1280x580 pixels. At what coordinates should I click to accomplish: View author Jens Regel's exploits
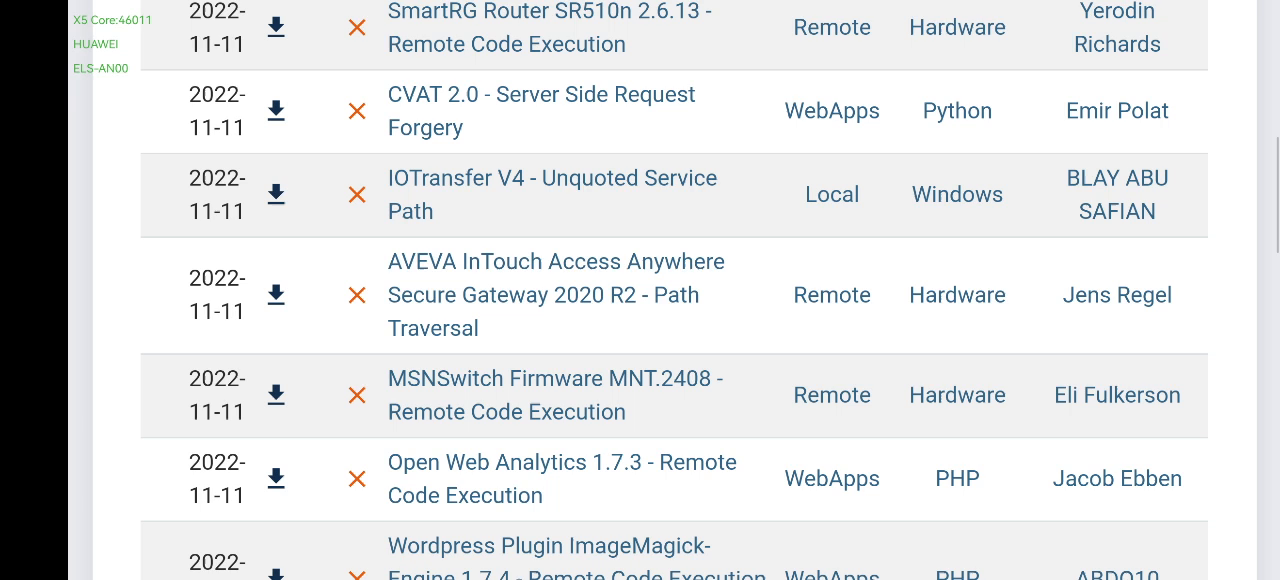pyautogui.click(x=1117, y=295)
